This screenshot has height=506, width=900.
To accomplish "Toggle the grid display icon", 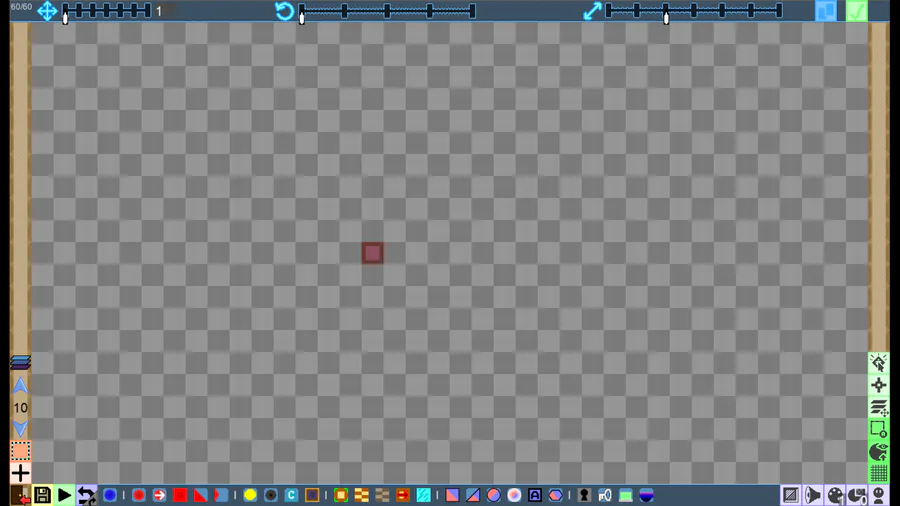I will coord(879,473).
